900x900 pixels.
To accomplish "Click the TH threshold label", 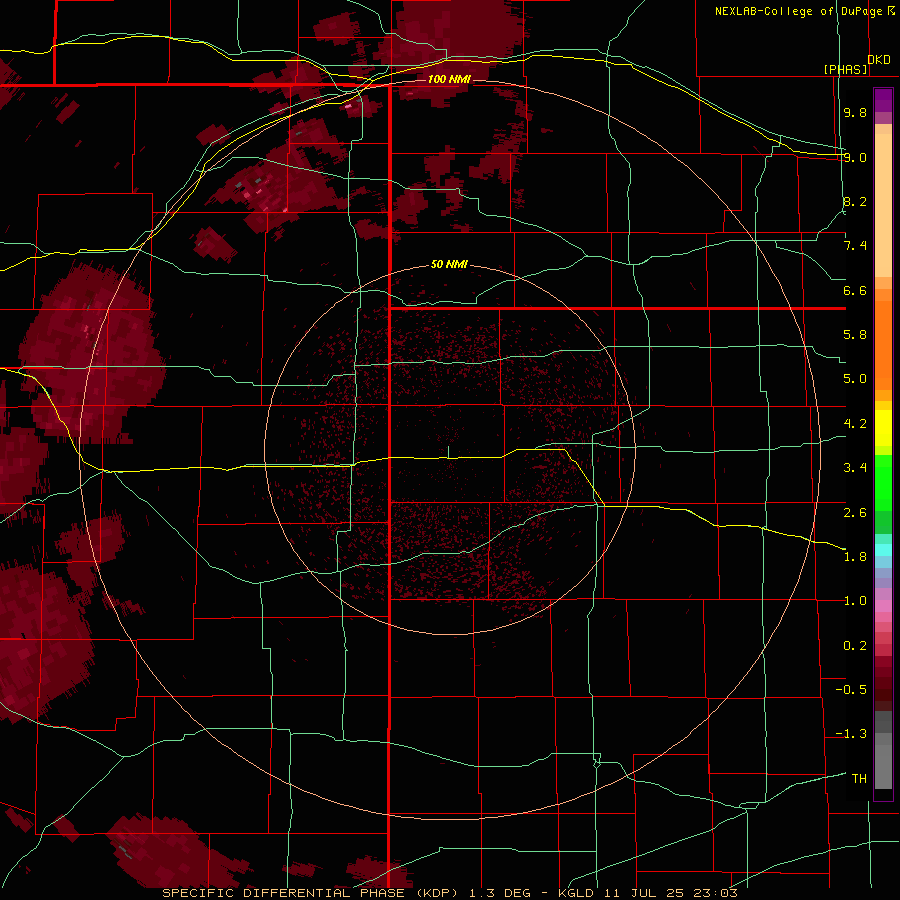I will point(859,778).
